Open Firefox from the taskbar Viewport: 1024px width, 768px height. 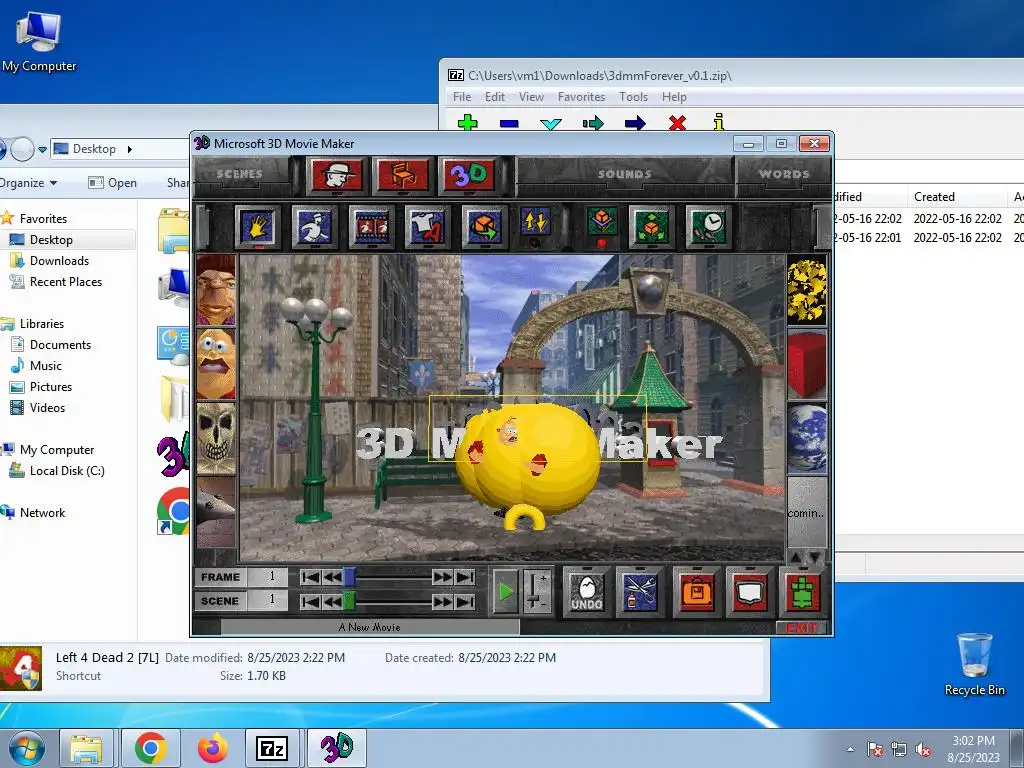212,748
